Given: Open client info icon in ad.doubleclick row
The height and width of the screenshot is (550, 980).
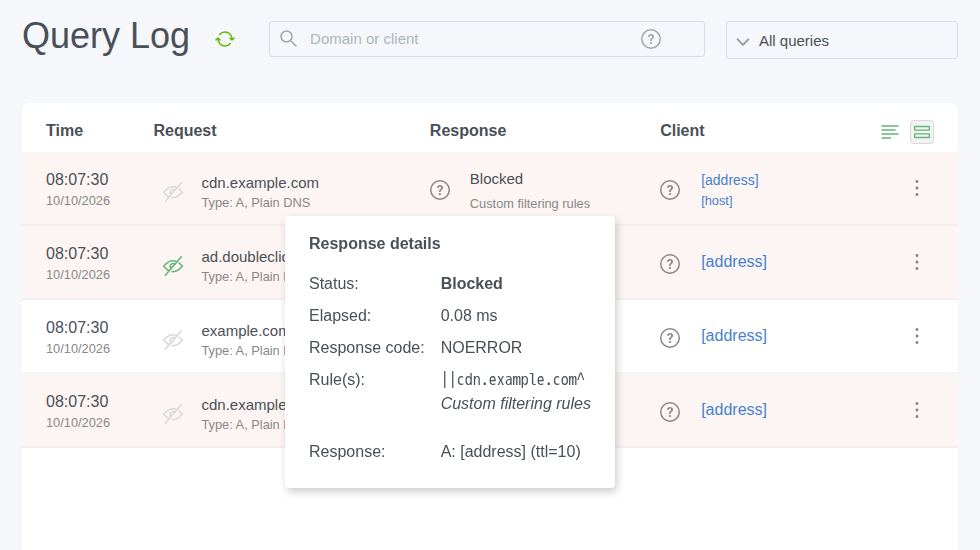Looking at the screenshot, I should 670,264.
